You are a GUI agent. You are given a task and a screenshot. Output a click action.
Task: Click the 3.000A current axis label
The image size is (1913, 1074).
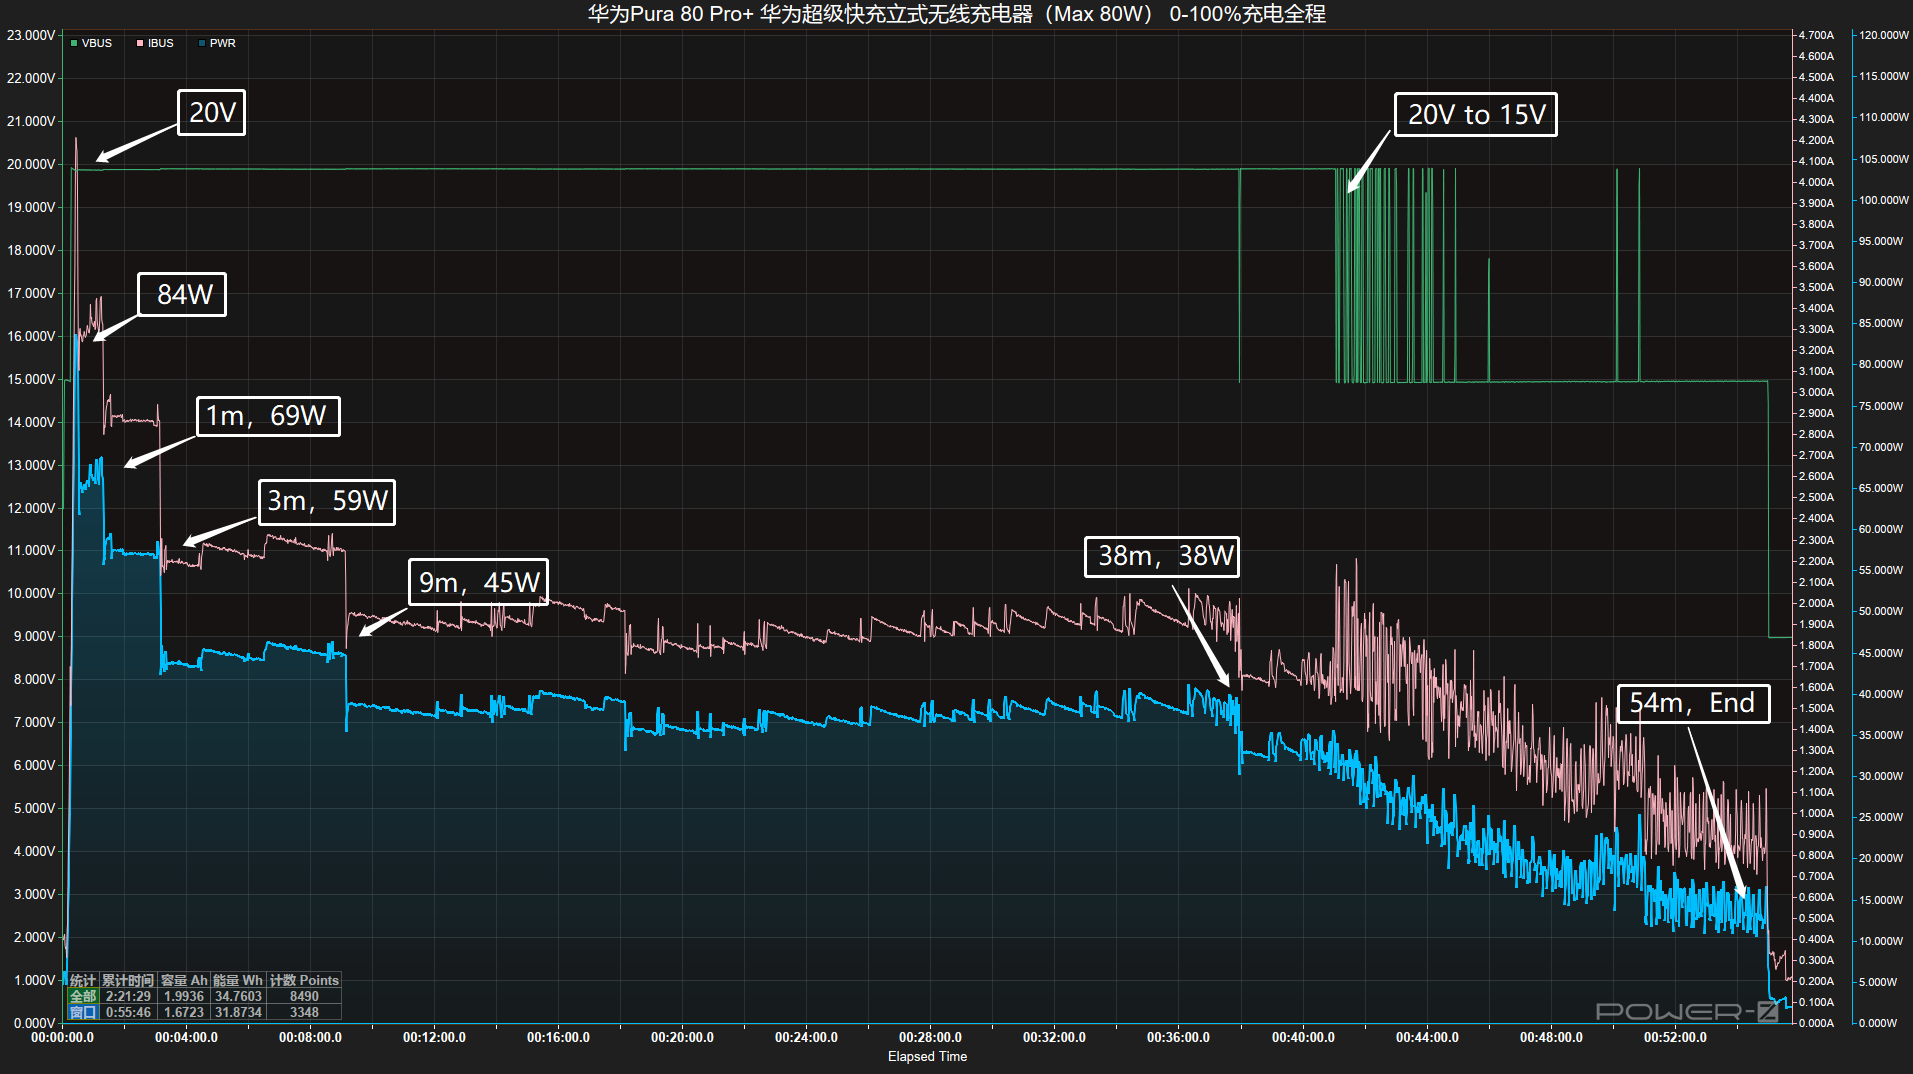click(1816, 392)
